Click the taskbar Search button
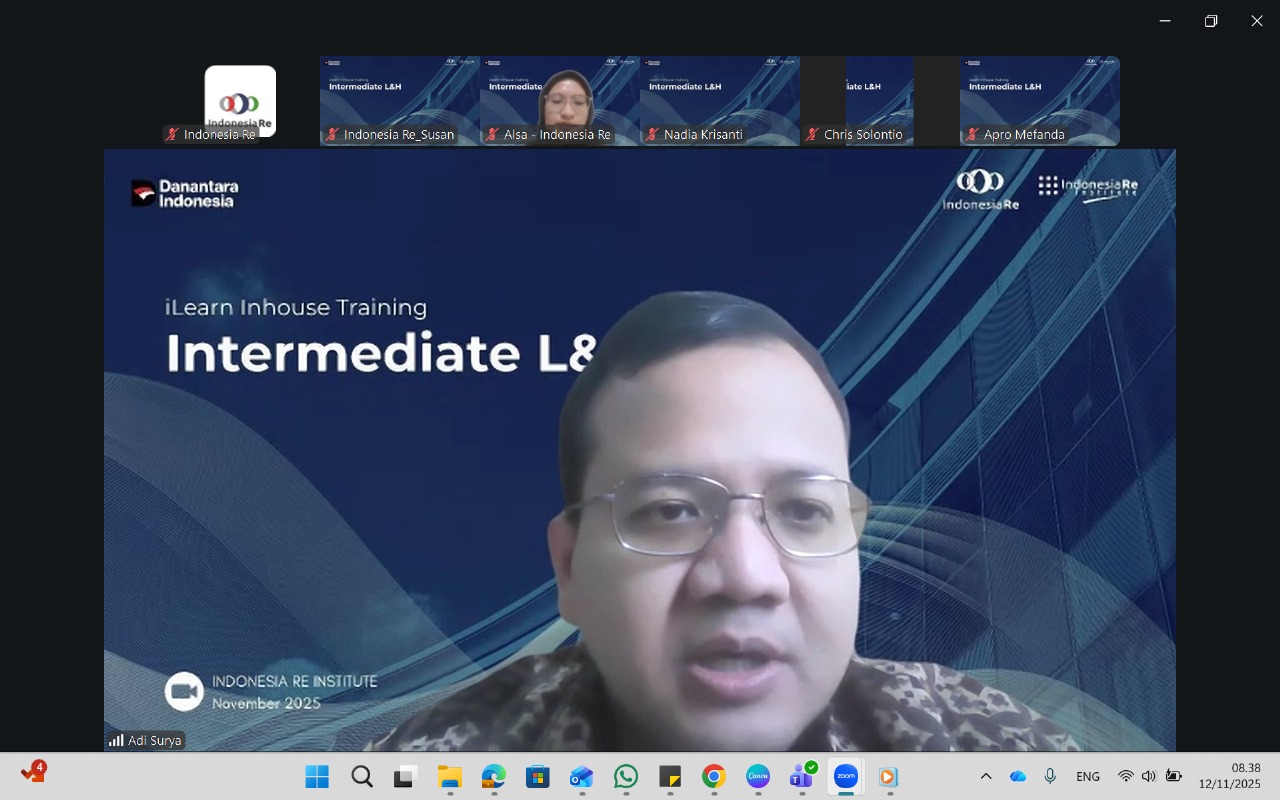 tap(362, 777)
